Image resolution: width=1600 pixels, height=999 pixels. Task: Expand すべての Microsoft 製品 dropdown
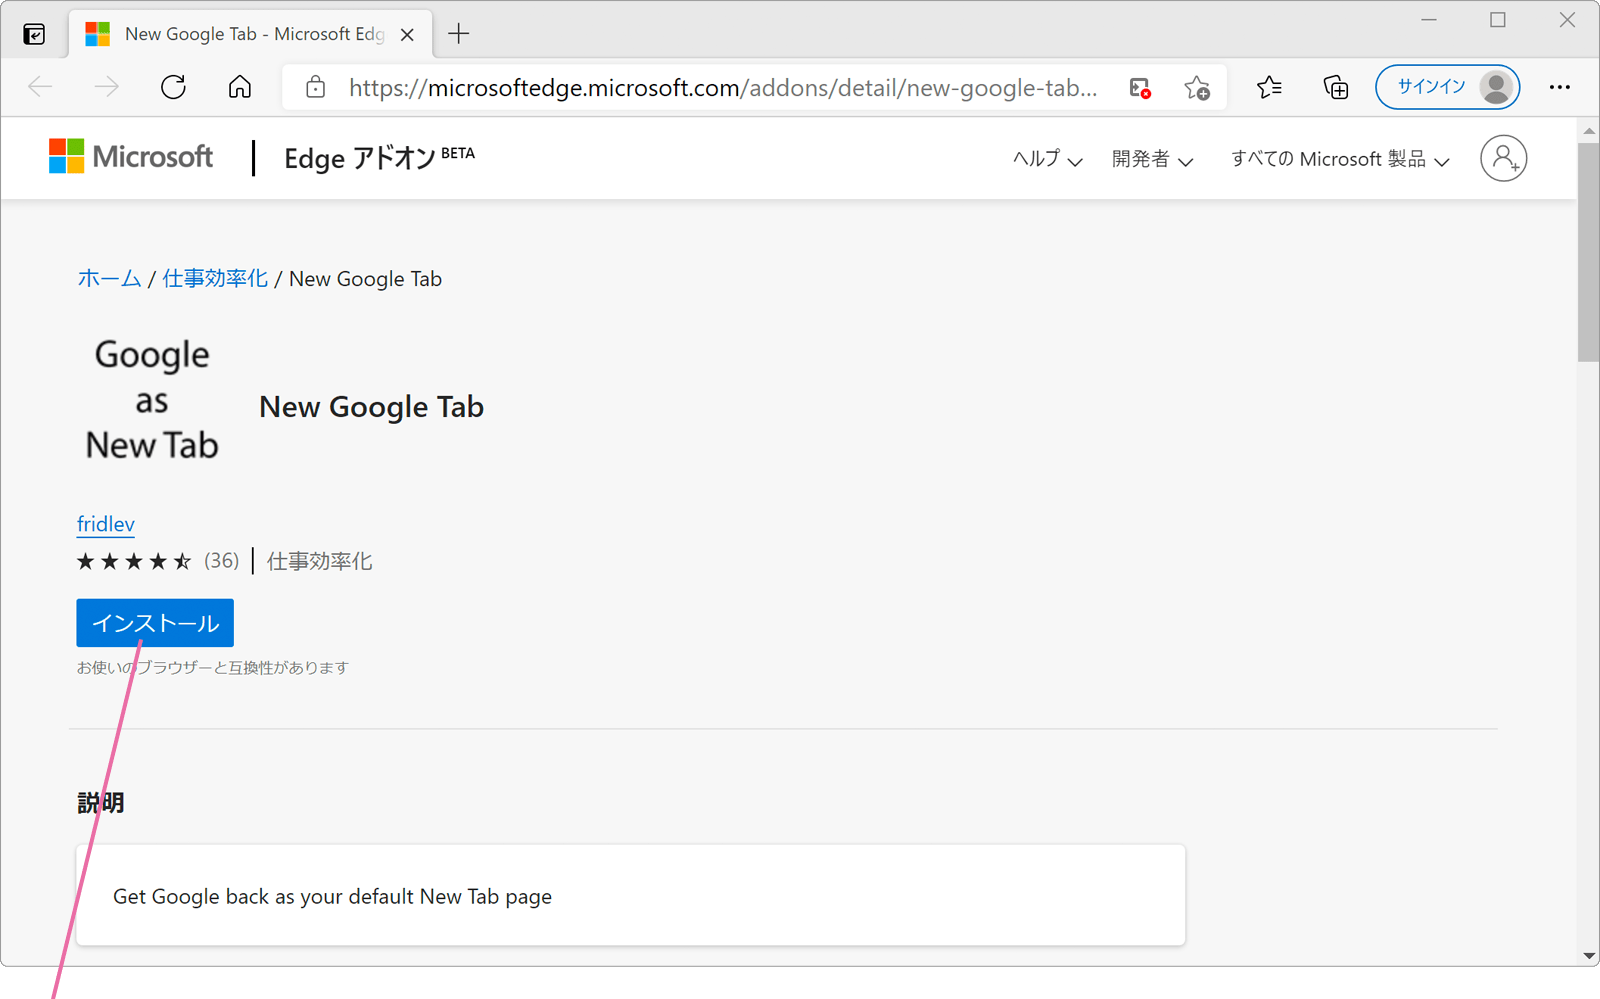click(x=1340, y=159)
